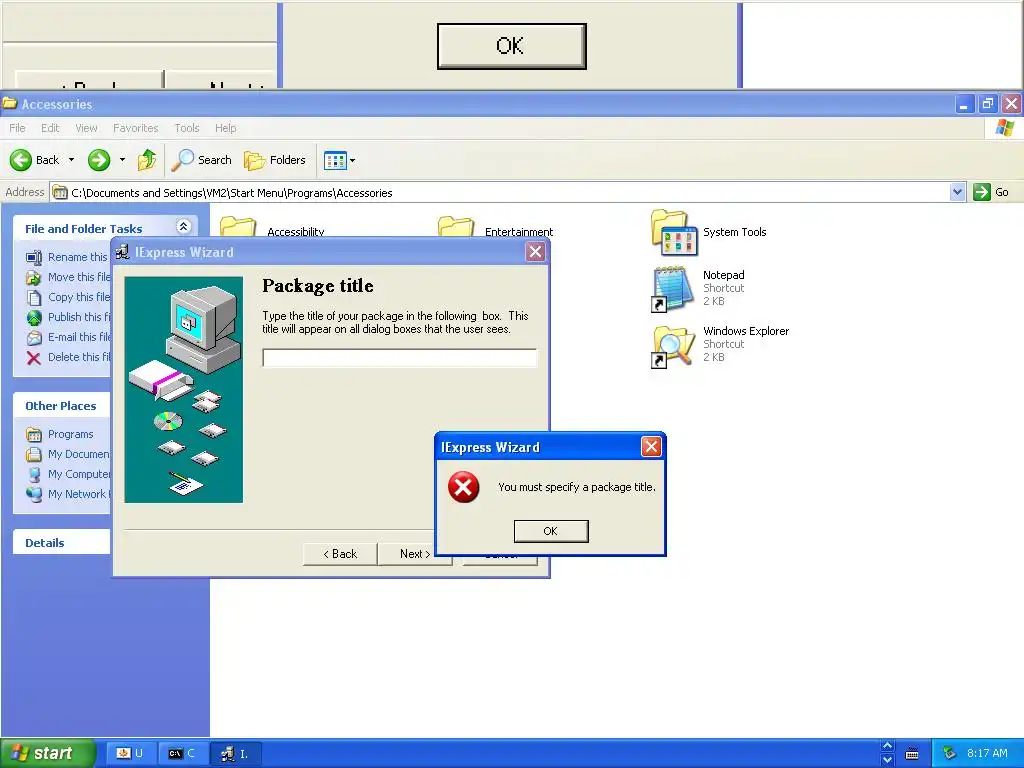
Task: Collapse the File and Folder Tasks panel
Action: (x=184, y=227)
